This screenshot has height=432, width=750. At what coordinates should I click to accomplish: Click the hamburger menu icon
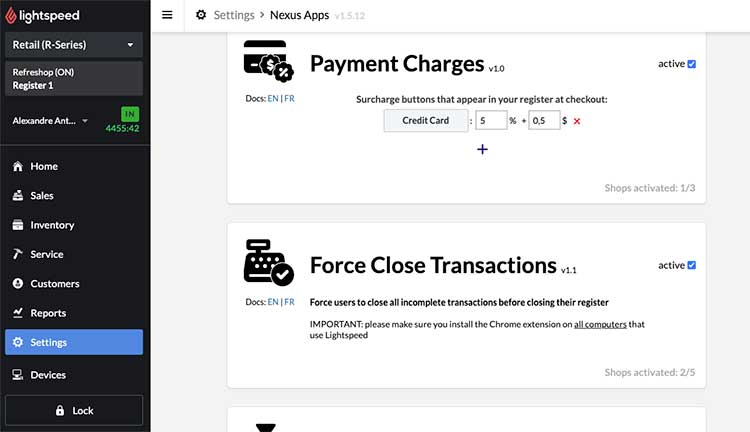tap(167, 15)
